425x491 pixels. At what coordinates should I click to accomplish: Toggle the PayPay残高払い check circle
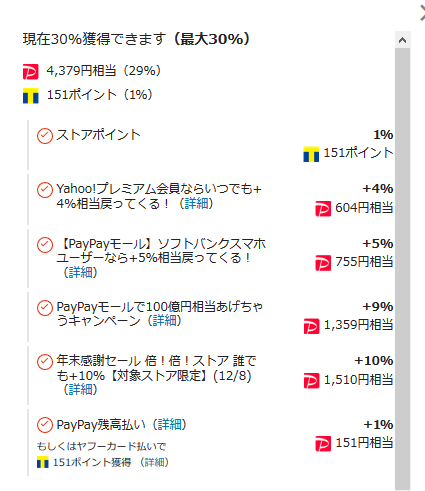click(45, 425)
